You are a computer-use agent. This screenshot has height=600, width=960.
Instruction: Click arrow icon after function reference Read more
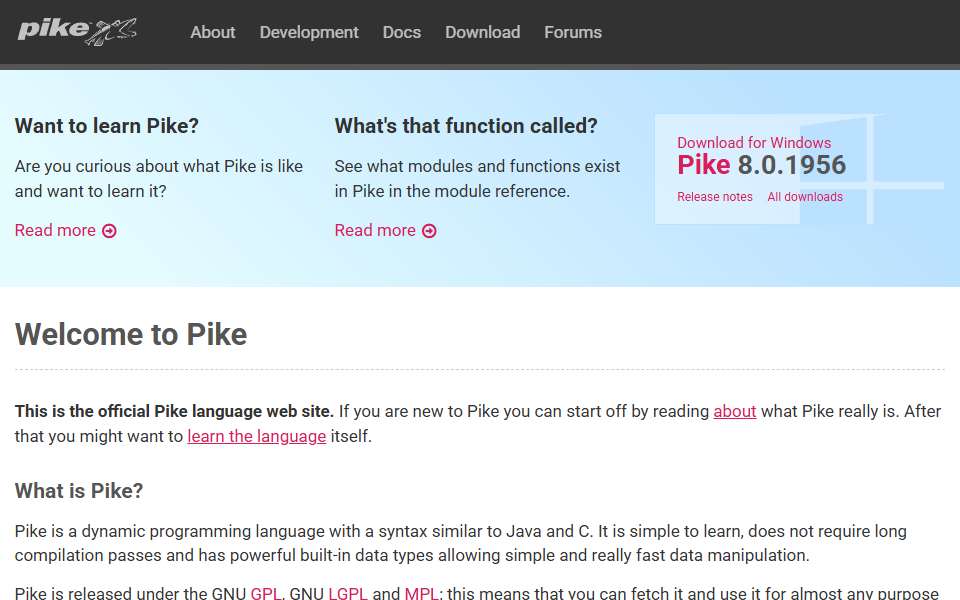point(429,231)
